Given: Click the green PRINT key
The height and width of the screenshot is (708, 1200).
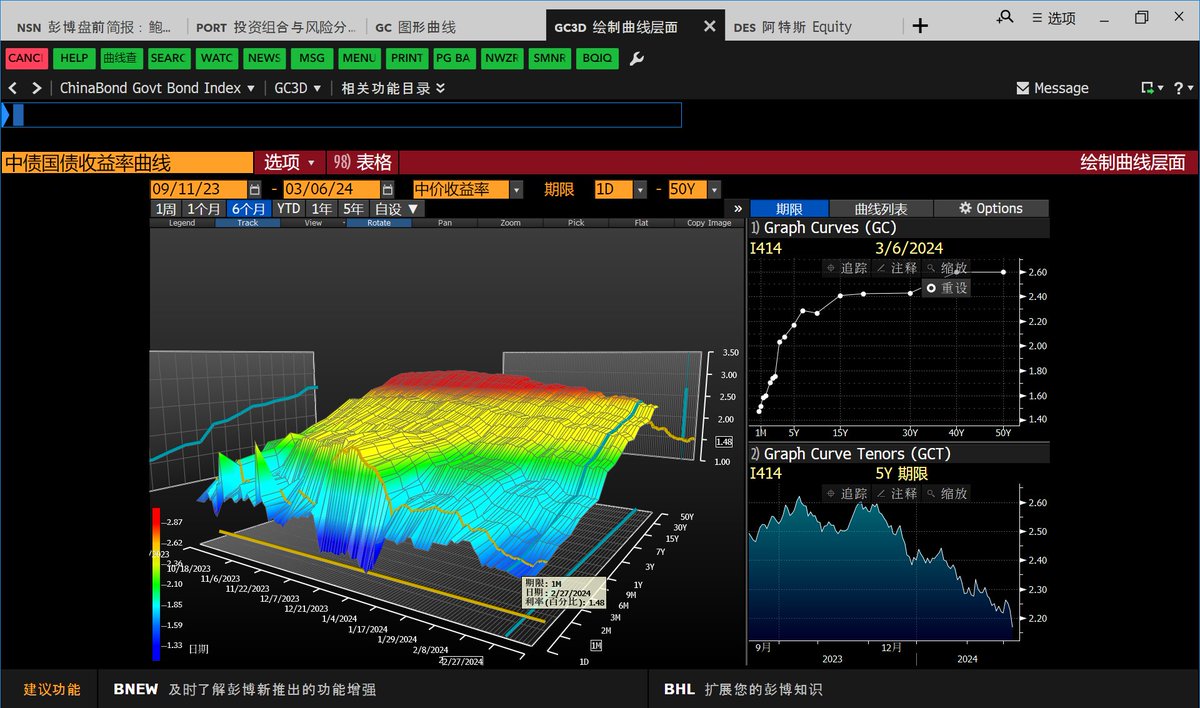Looking at the screenshot, I should click(408, 59).
